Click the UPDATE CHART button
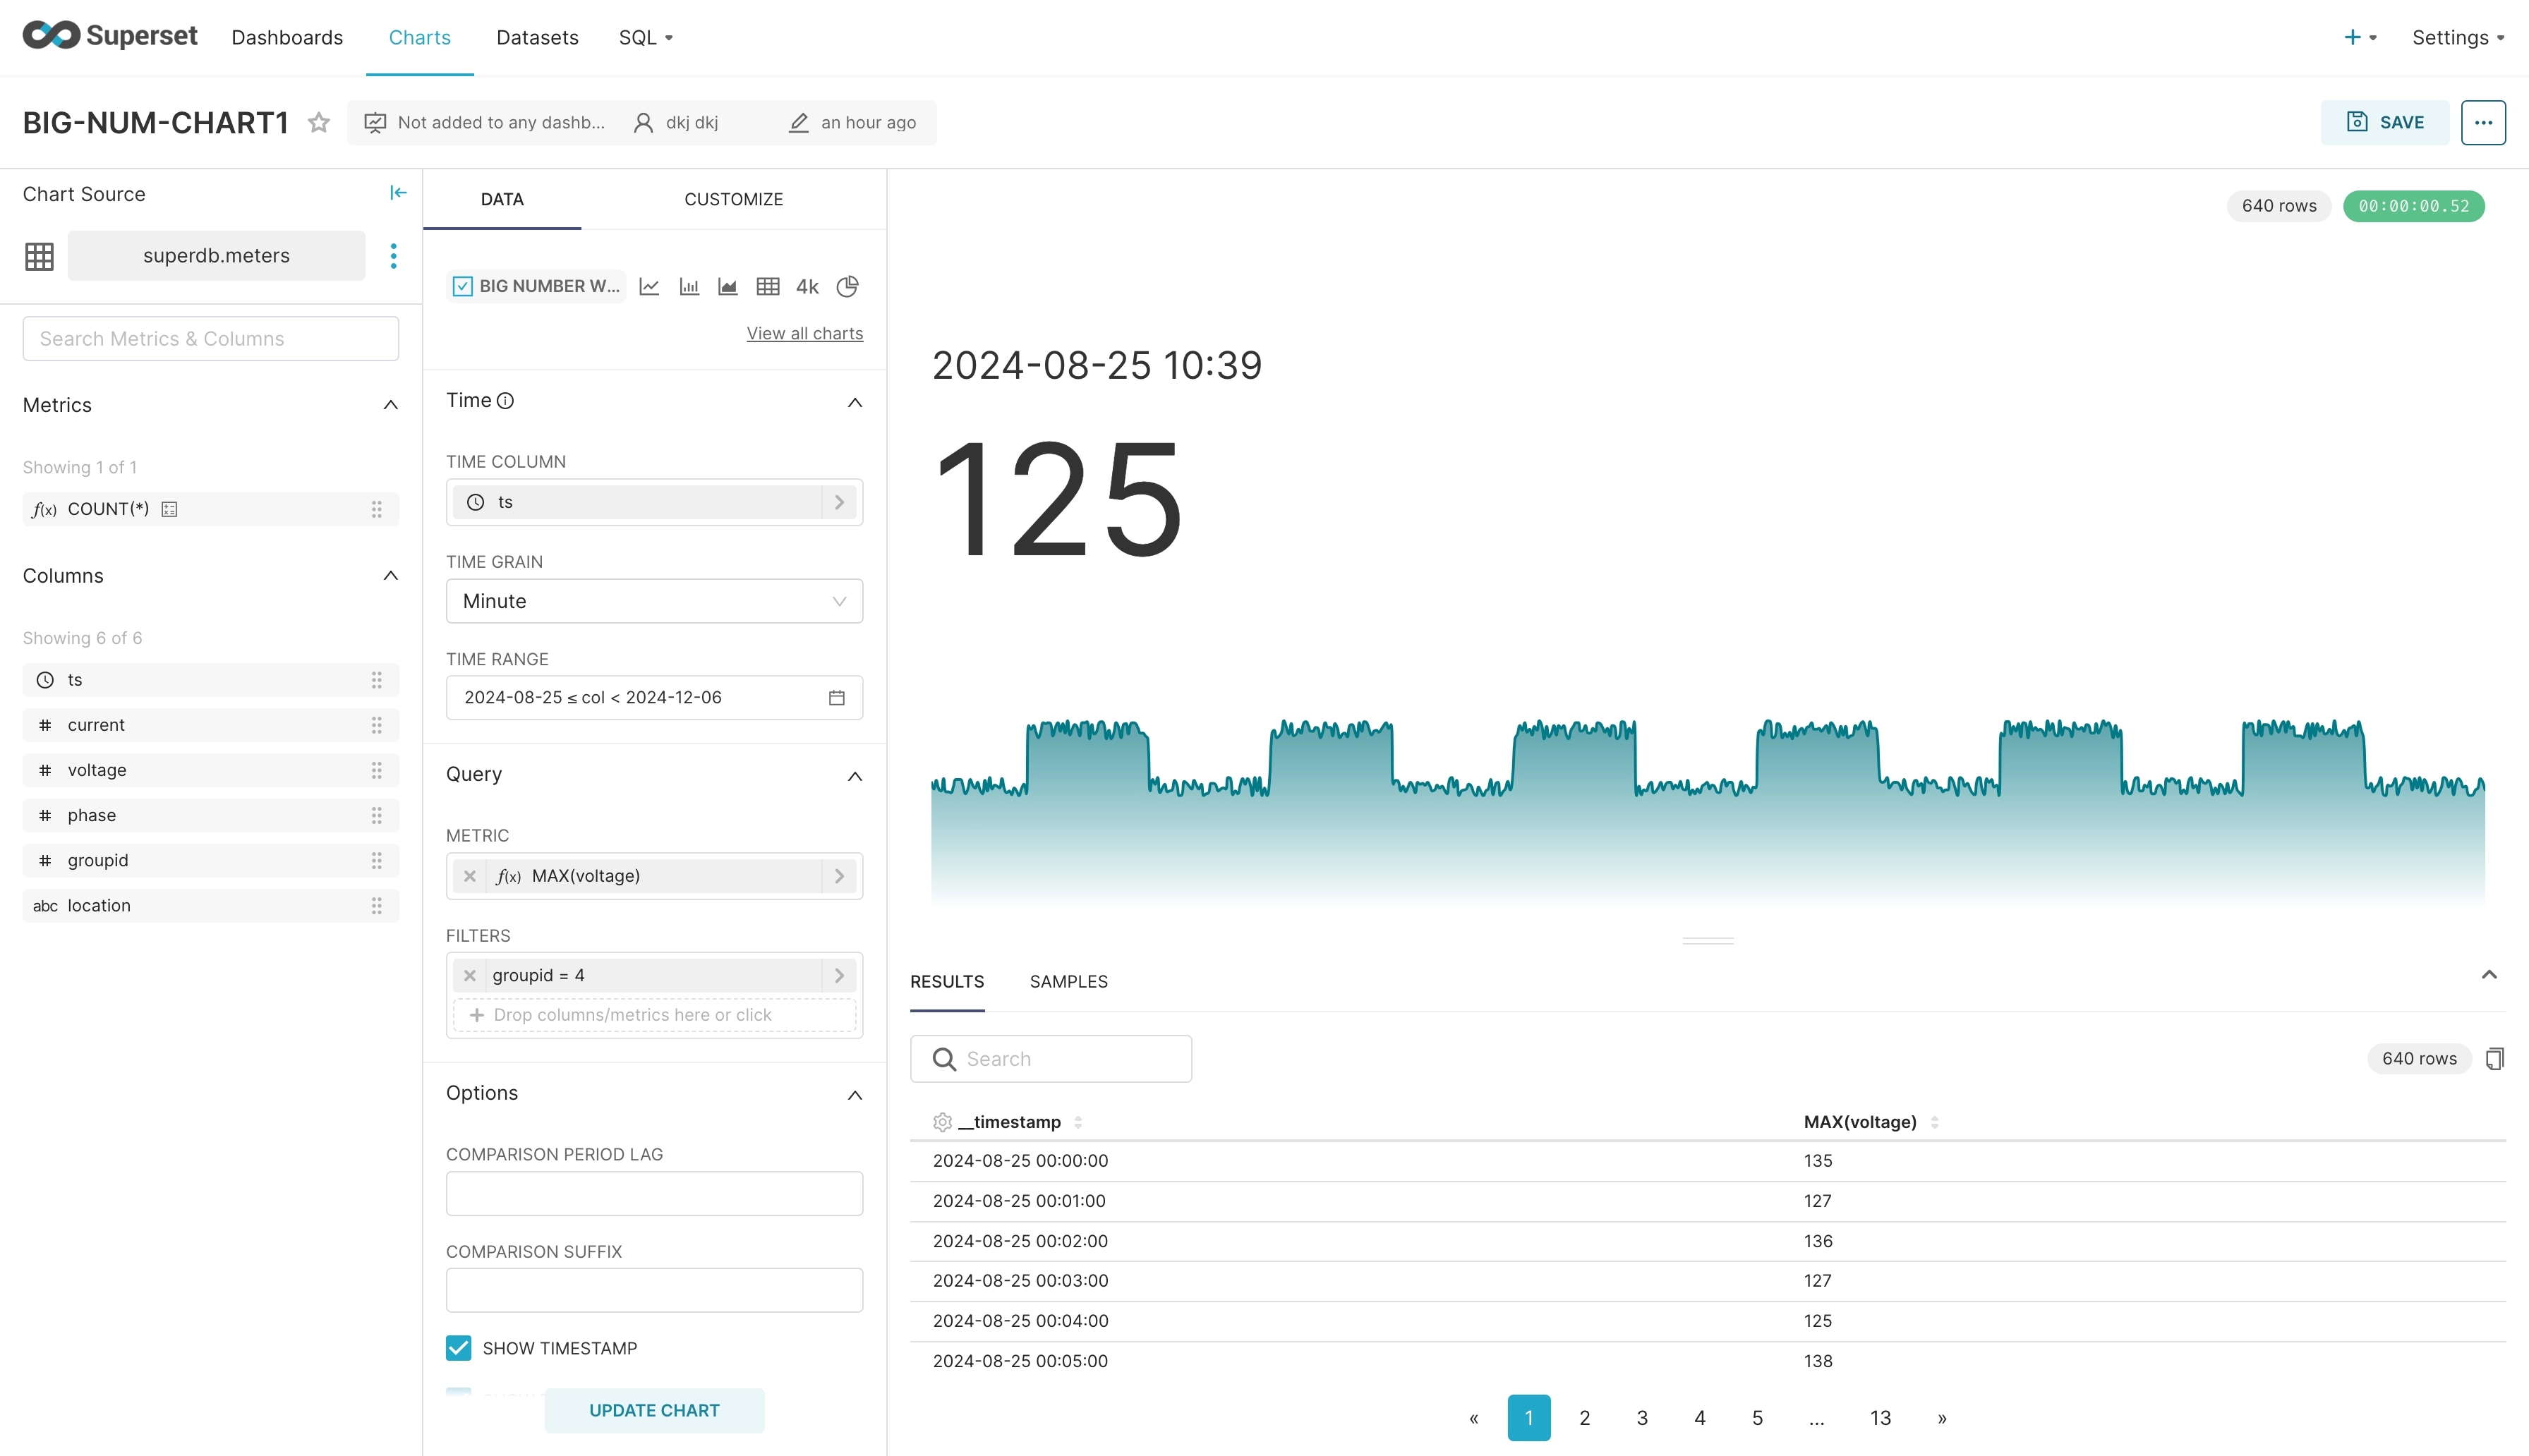The image size is (2529, 1456). [x=654, y=1410]
